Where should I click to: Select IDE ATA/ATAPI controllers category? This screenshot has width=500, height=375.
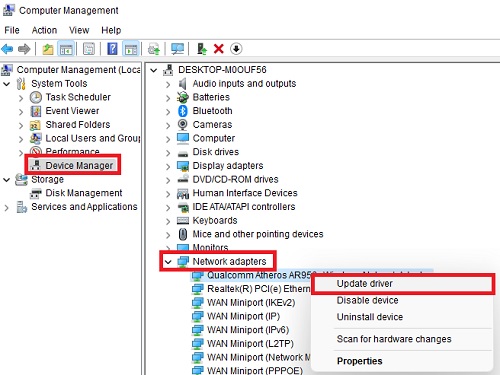pyautogui.click(x=244, y=207)
